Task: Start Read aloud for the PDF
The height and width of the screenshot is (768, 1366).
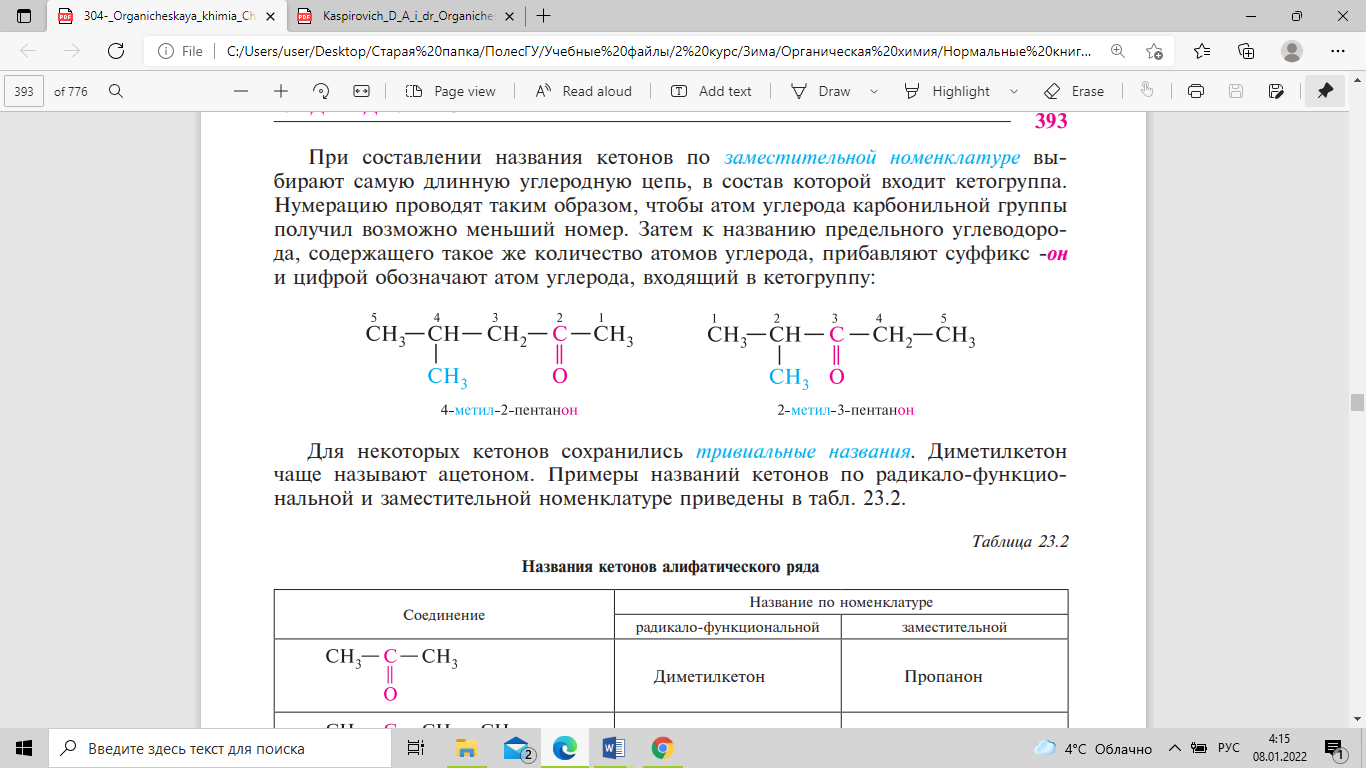Action: pos(584,91)
